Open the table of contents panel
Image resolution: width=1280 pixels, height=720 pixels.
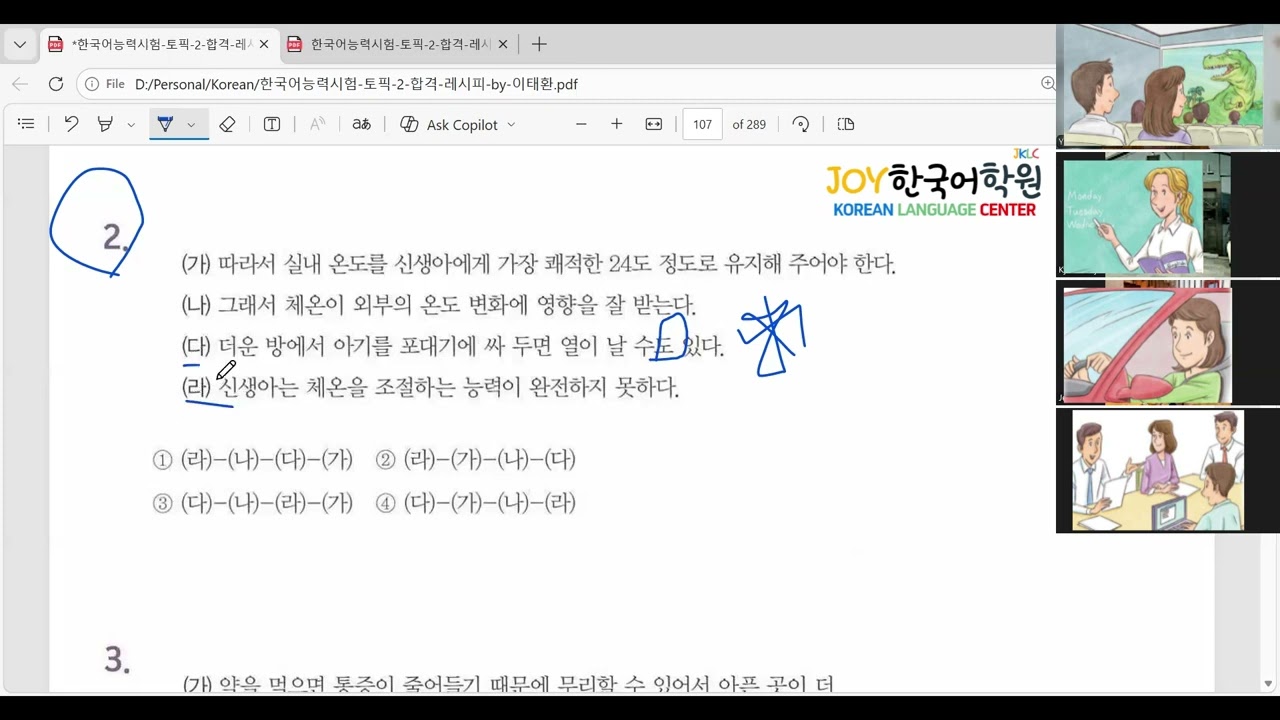point(27,124)
